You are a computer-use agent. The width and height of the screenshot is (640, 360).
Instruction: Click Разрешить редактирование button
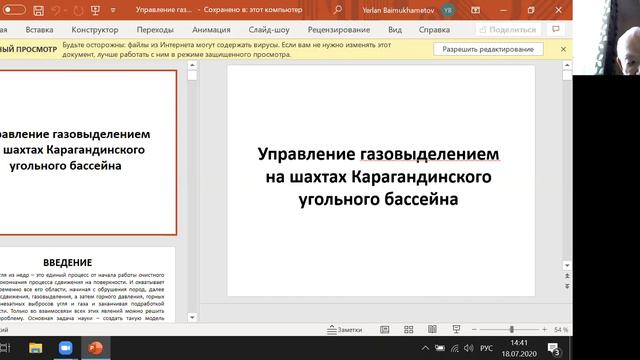click(488, 49)
